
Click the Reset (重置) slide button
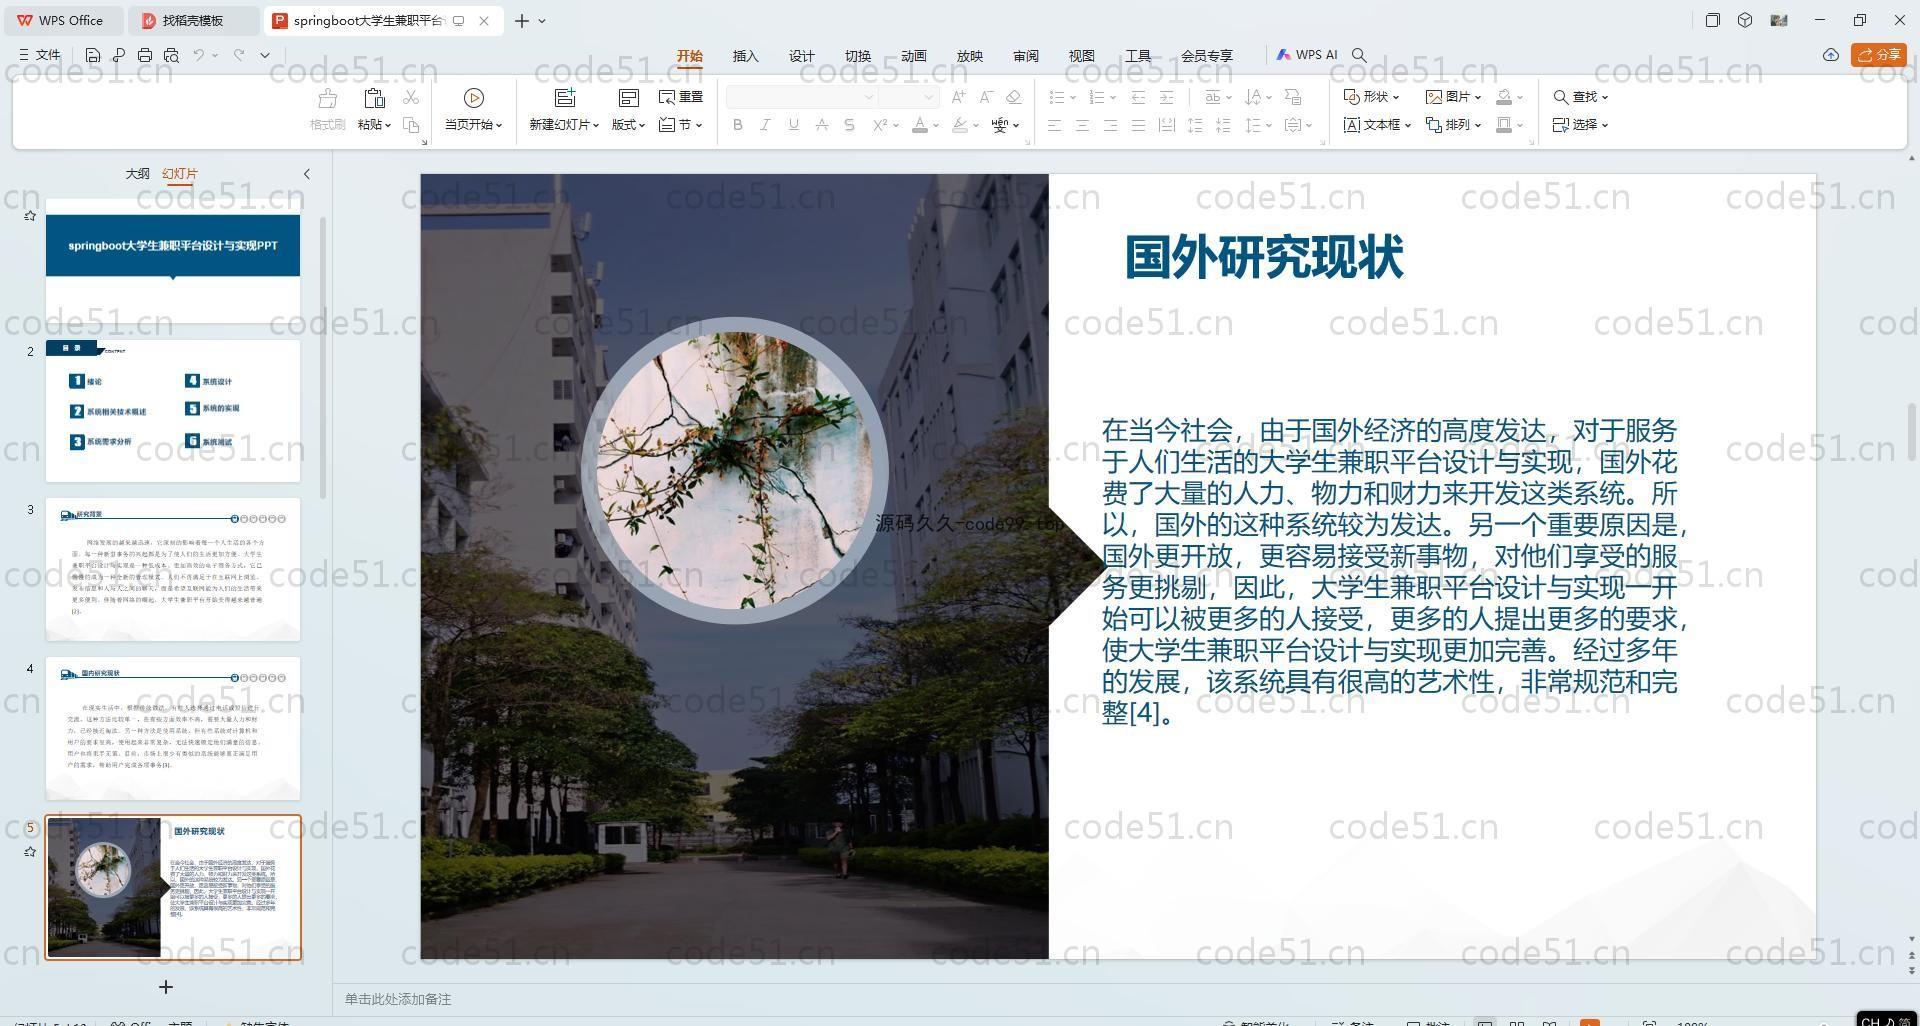(x=681, y=97)
